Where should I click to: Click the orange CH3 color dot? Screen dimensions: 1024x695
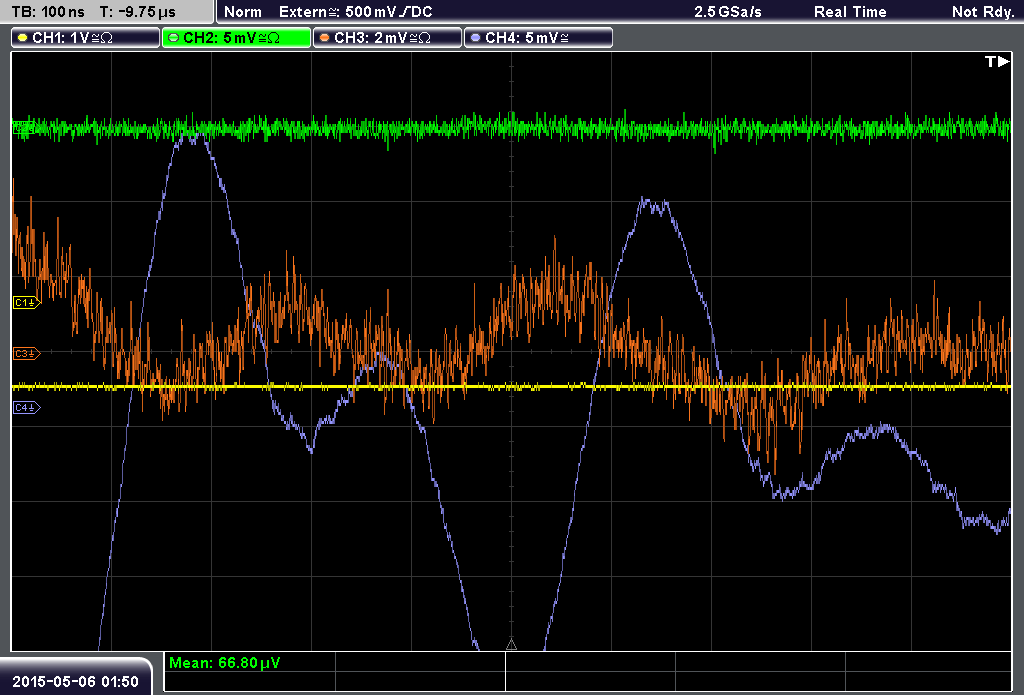pos(325,38)
